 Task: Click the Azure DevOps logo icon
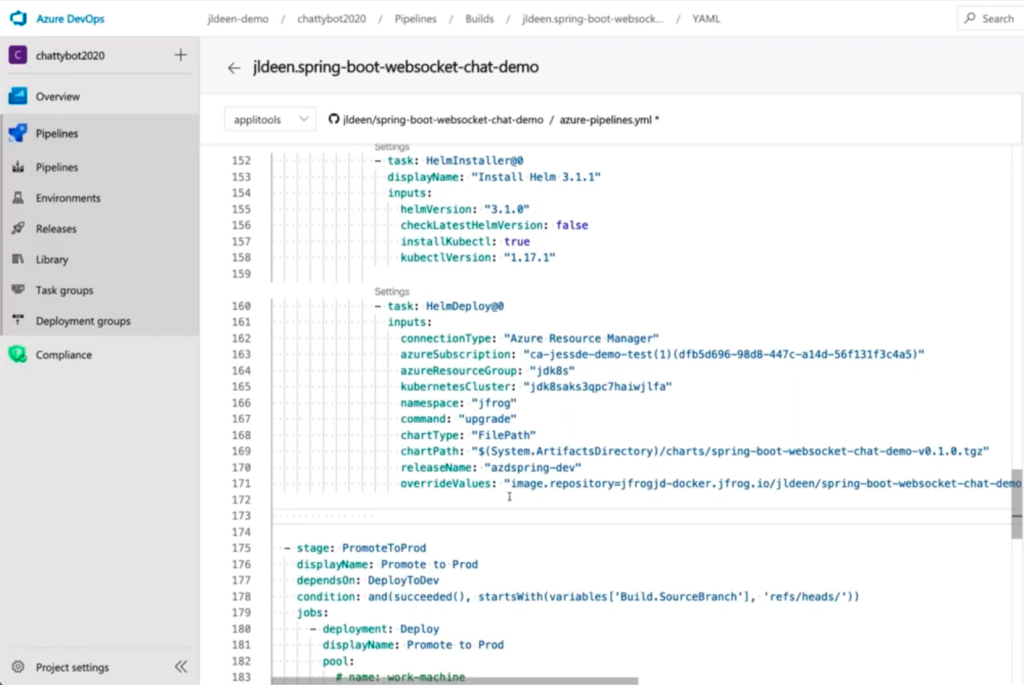20,19
